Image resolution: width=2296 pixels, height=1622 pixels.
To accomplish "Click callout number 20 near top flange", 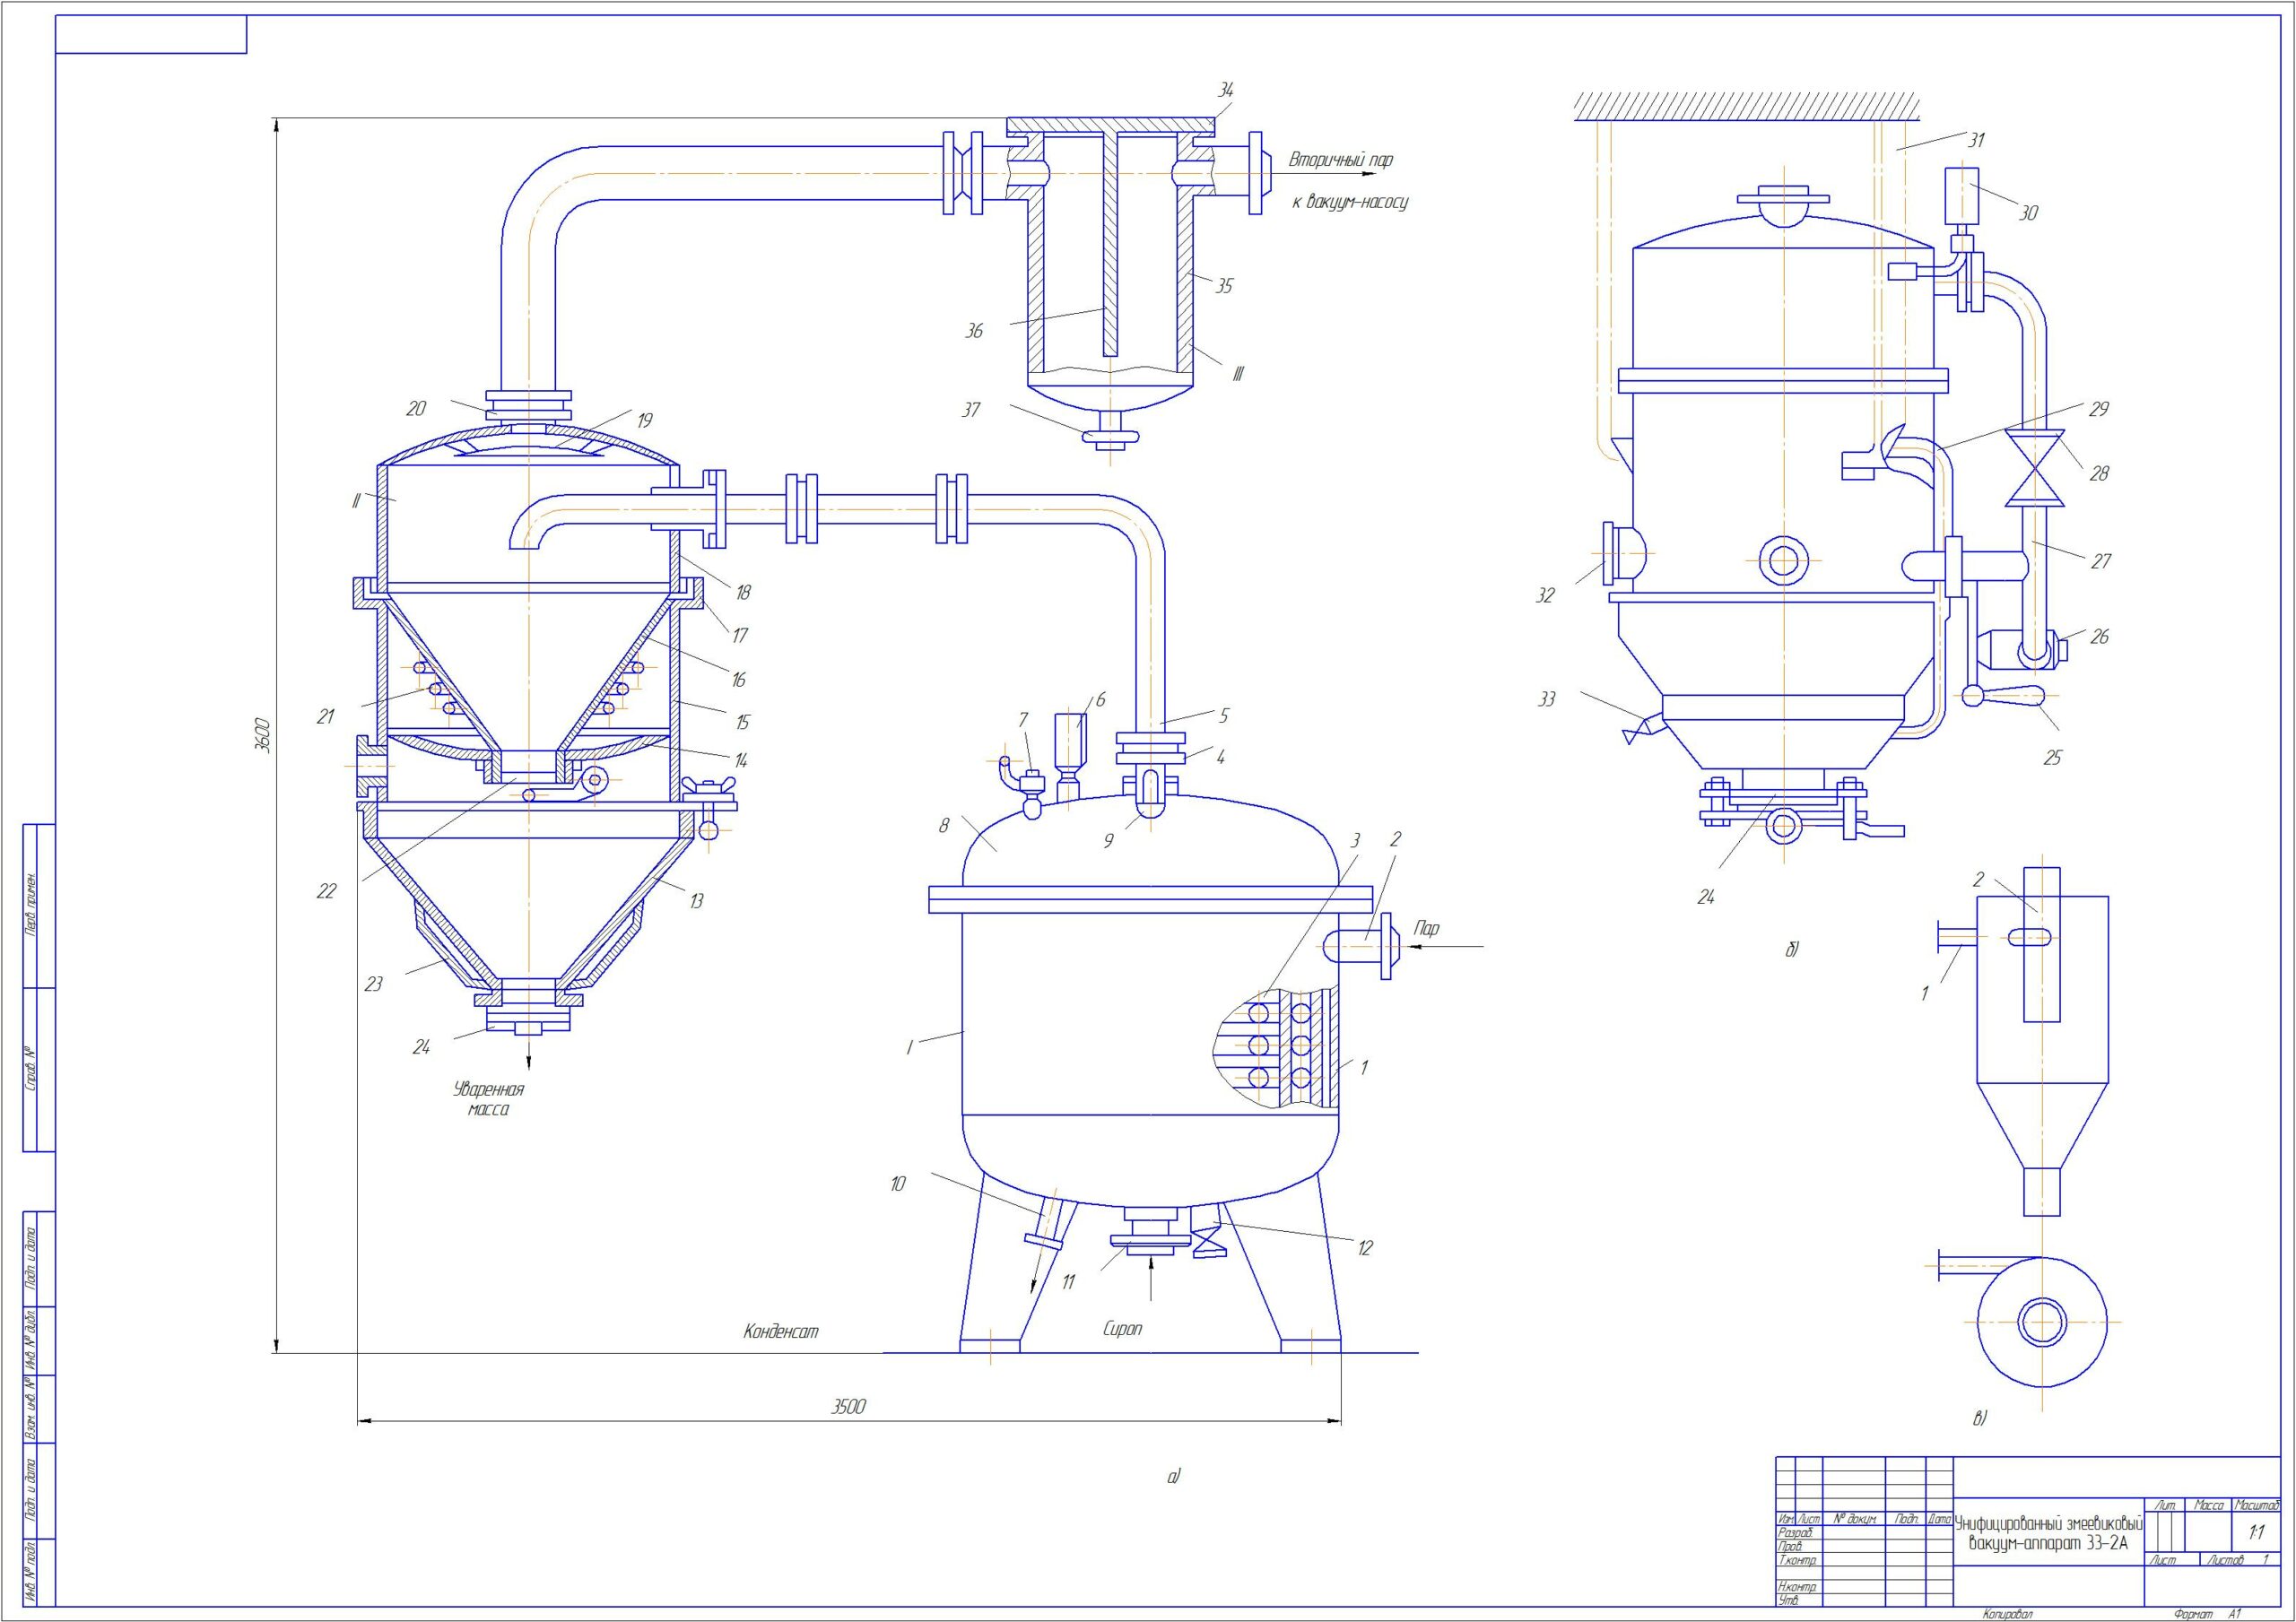I will (416, 408).
